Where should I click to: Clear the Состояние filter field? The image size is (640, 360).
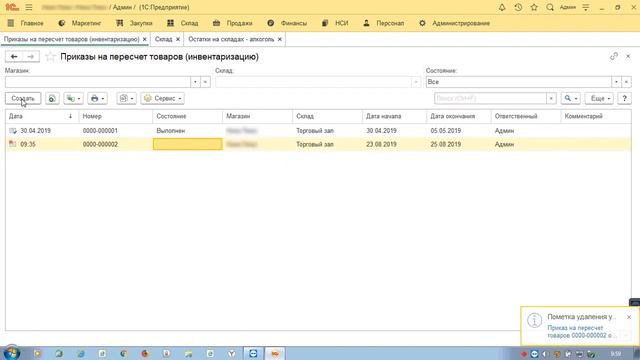(x=626, y=82)
